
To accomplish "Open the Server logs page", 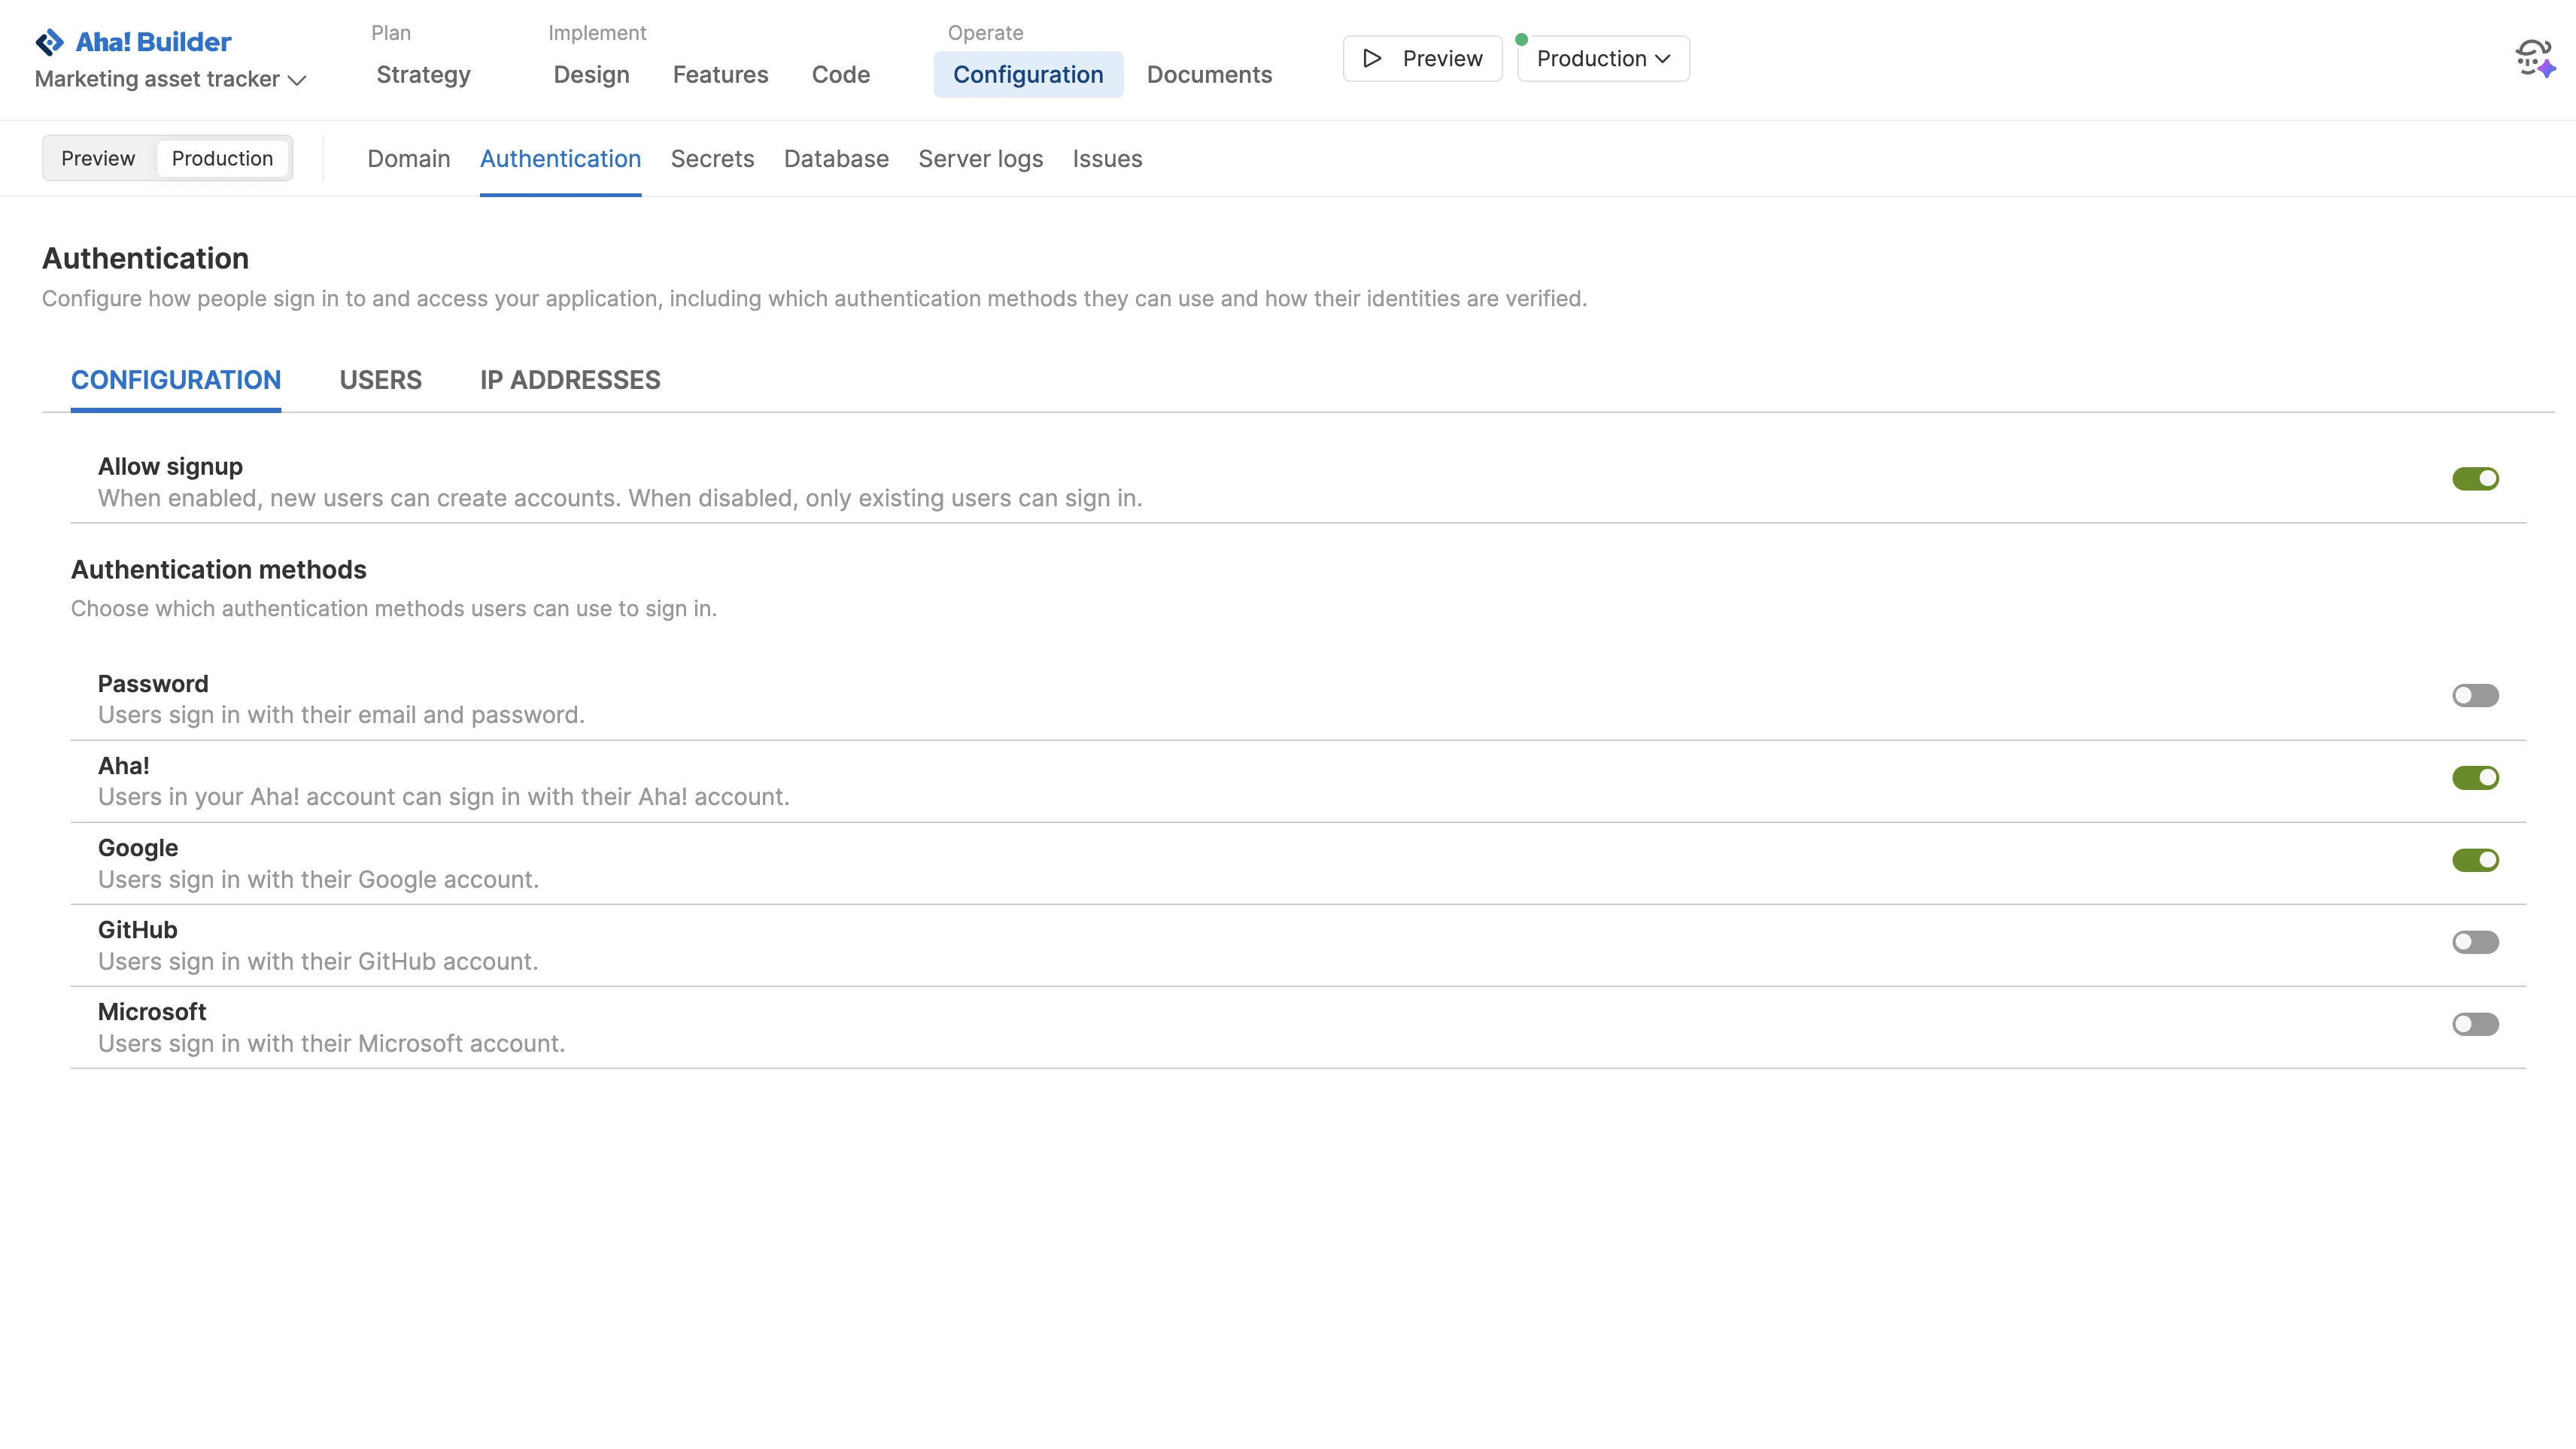I will [x=980, y=159].
